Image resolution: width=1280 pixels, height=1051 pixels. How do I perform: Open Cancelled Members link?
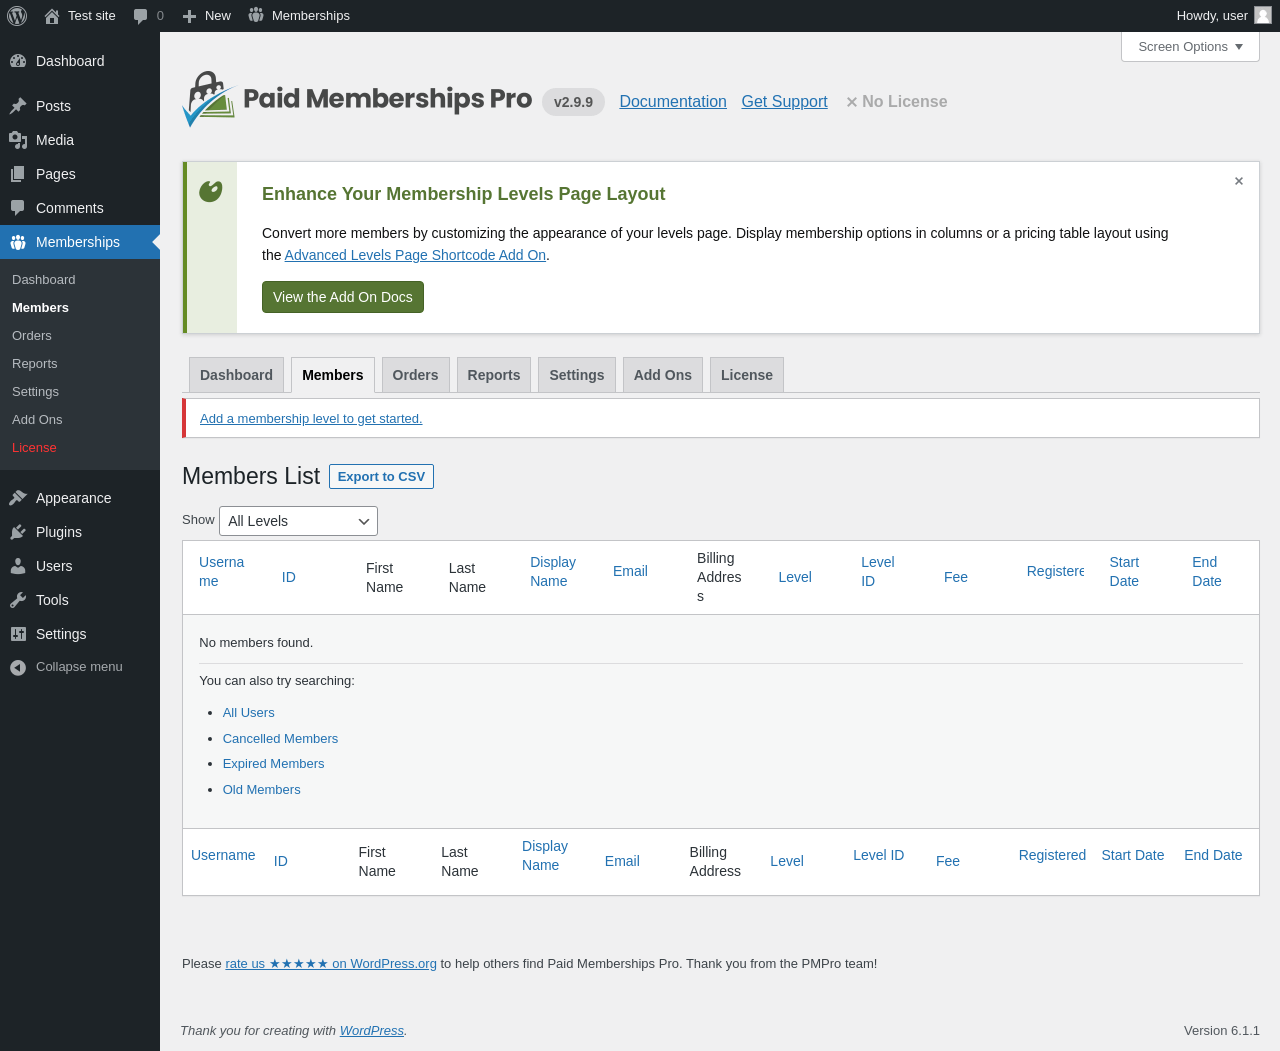(x=280, y=739)
